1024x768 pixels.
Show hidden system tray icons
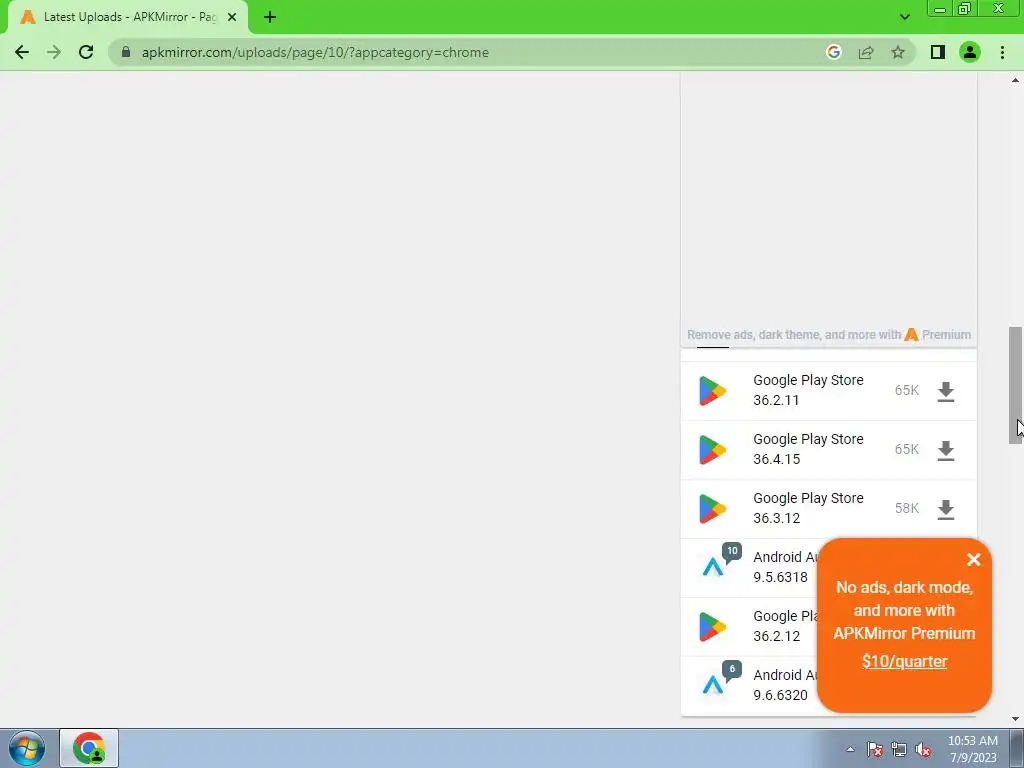(x=850, y=749)
